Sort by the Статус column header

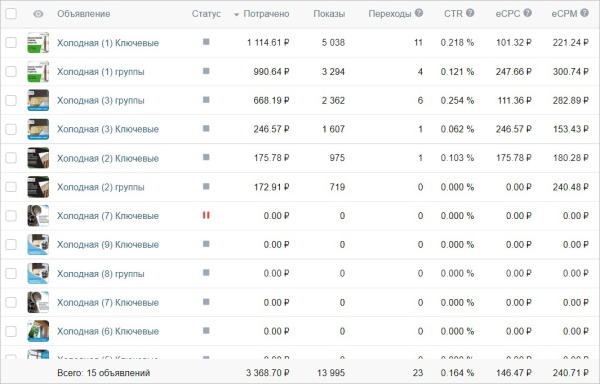click(206, 14)
